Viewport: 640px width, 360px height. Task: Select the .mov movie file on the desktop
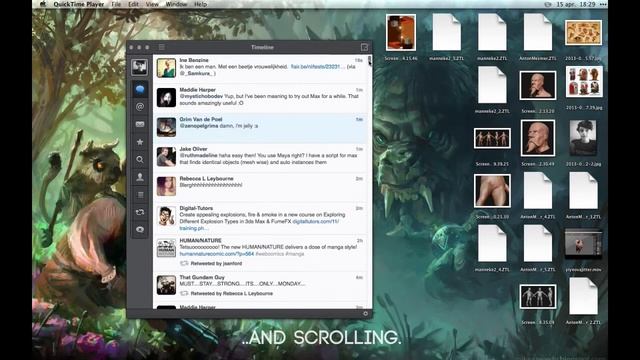click(x=583, y=243)
